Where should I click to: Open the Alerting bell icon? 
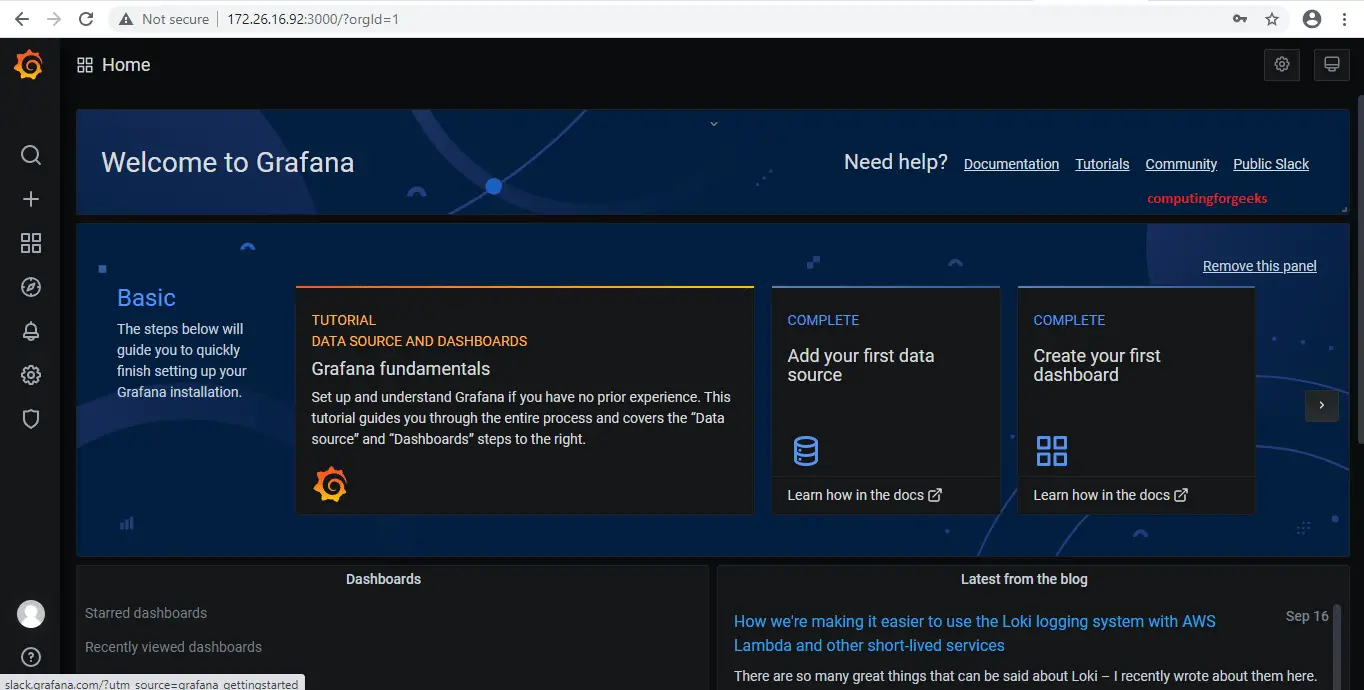[x=30, y=331]
